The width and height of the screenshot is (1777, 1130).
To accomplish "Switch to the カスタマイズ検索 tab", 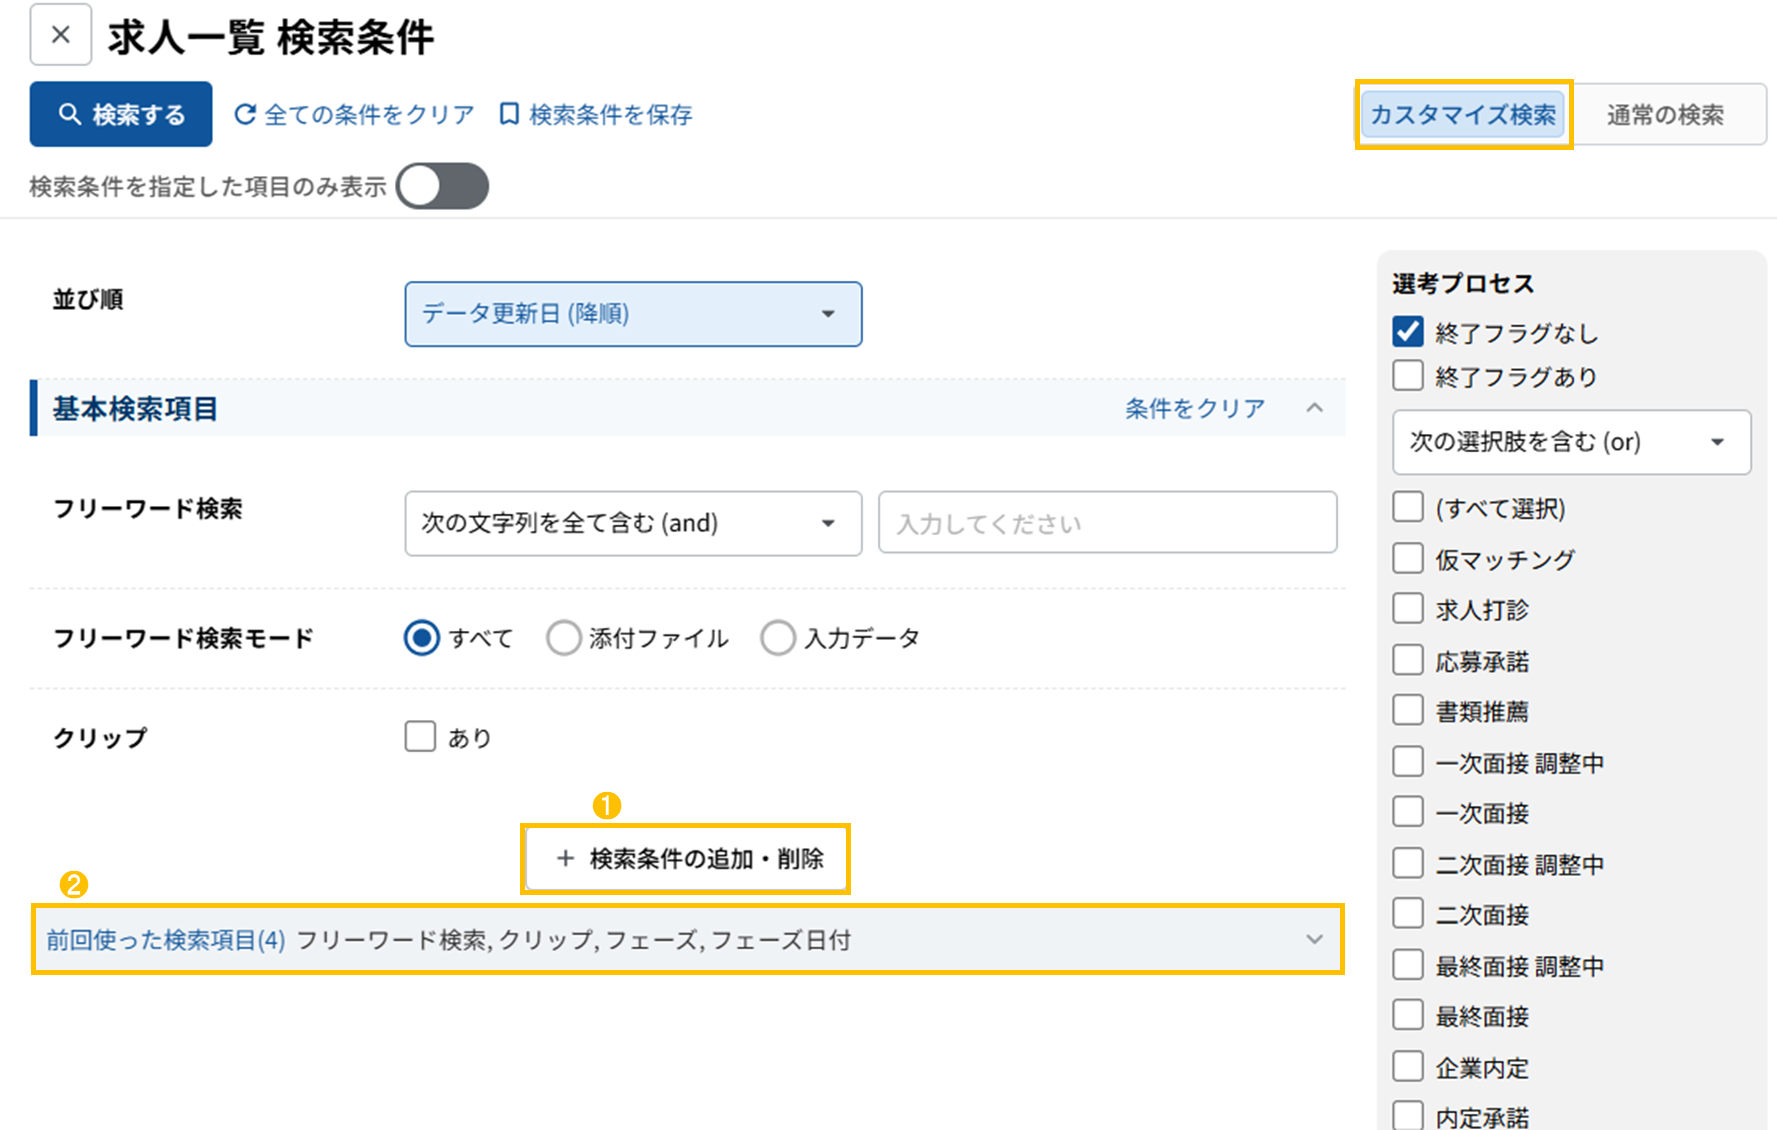I will tap(1462, 115).
